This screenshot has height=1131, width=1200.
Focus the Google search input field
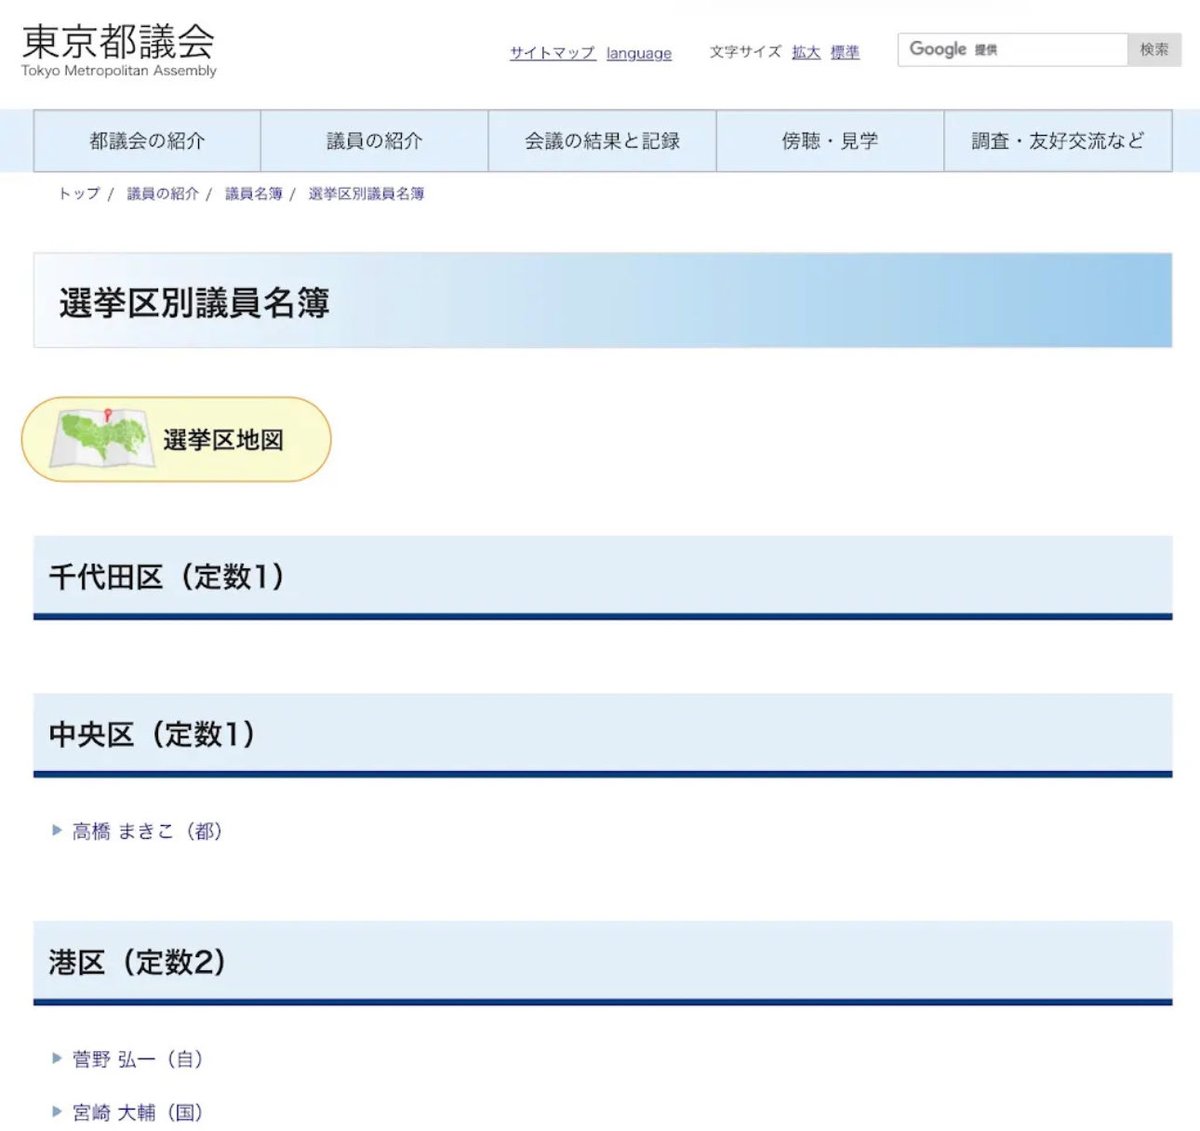1012,49
